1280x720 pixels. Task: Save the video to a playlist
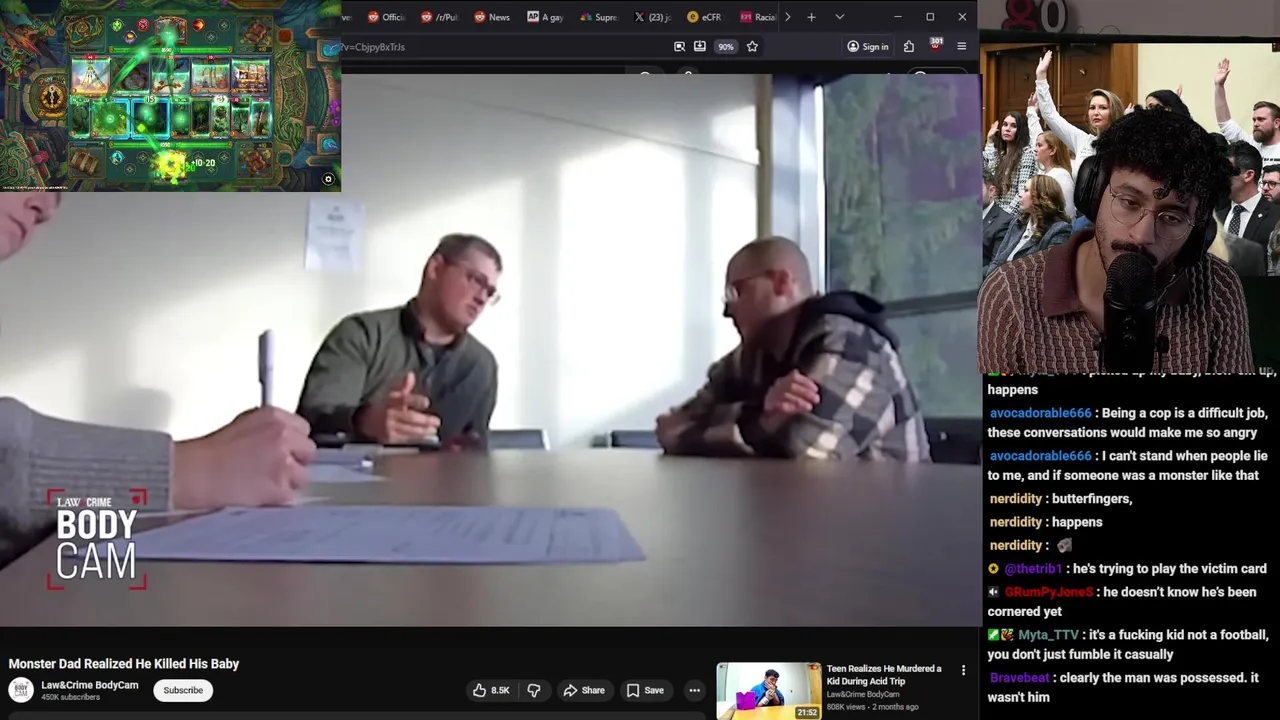[645, 690]
